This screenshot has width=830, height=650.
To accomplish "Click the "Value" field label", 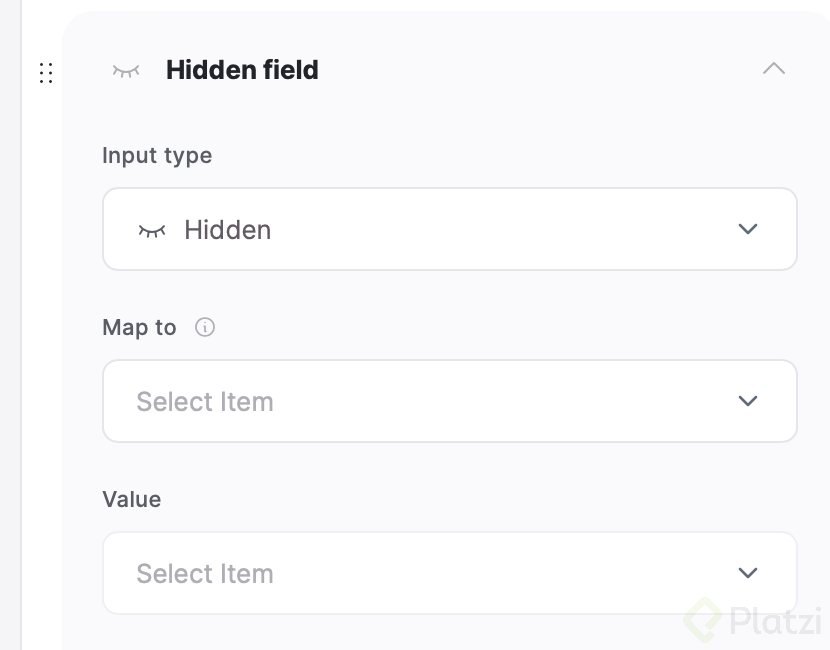I will pos(131,499).
